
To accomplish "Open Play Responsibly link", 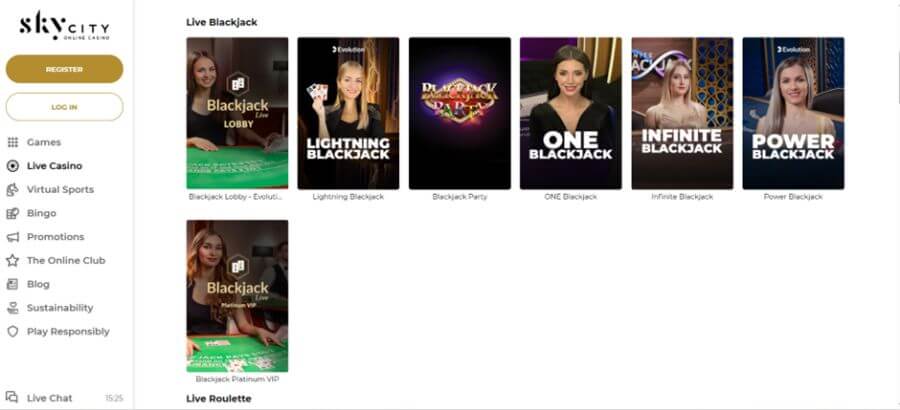I will pyautogui.click(x=68, y=332).
